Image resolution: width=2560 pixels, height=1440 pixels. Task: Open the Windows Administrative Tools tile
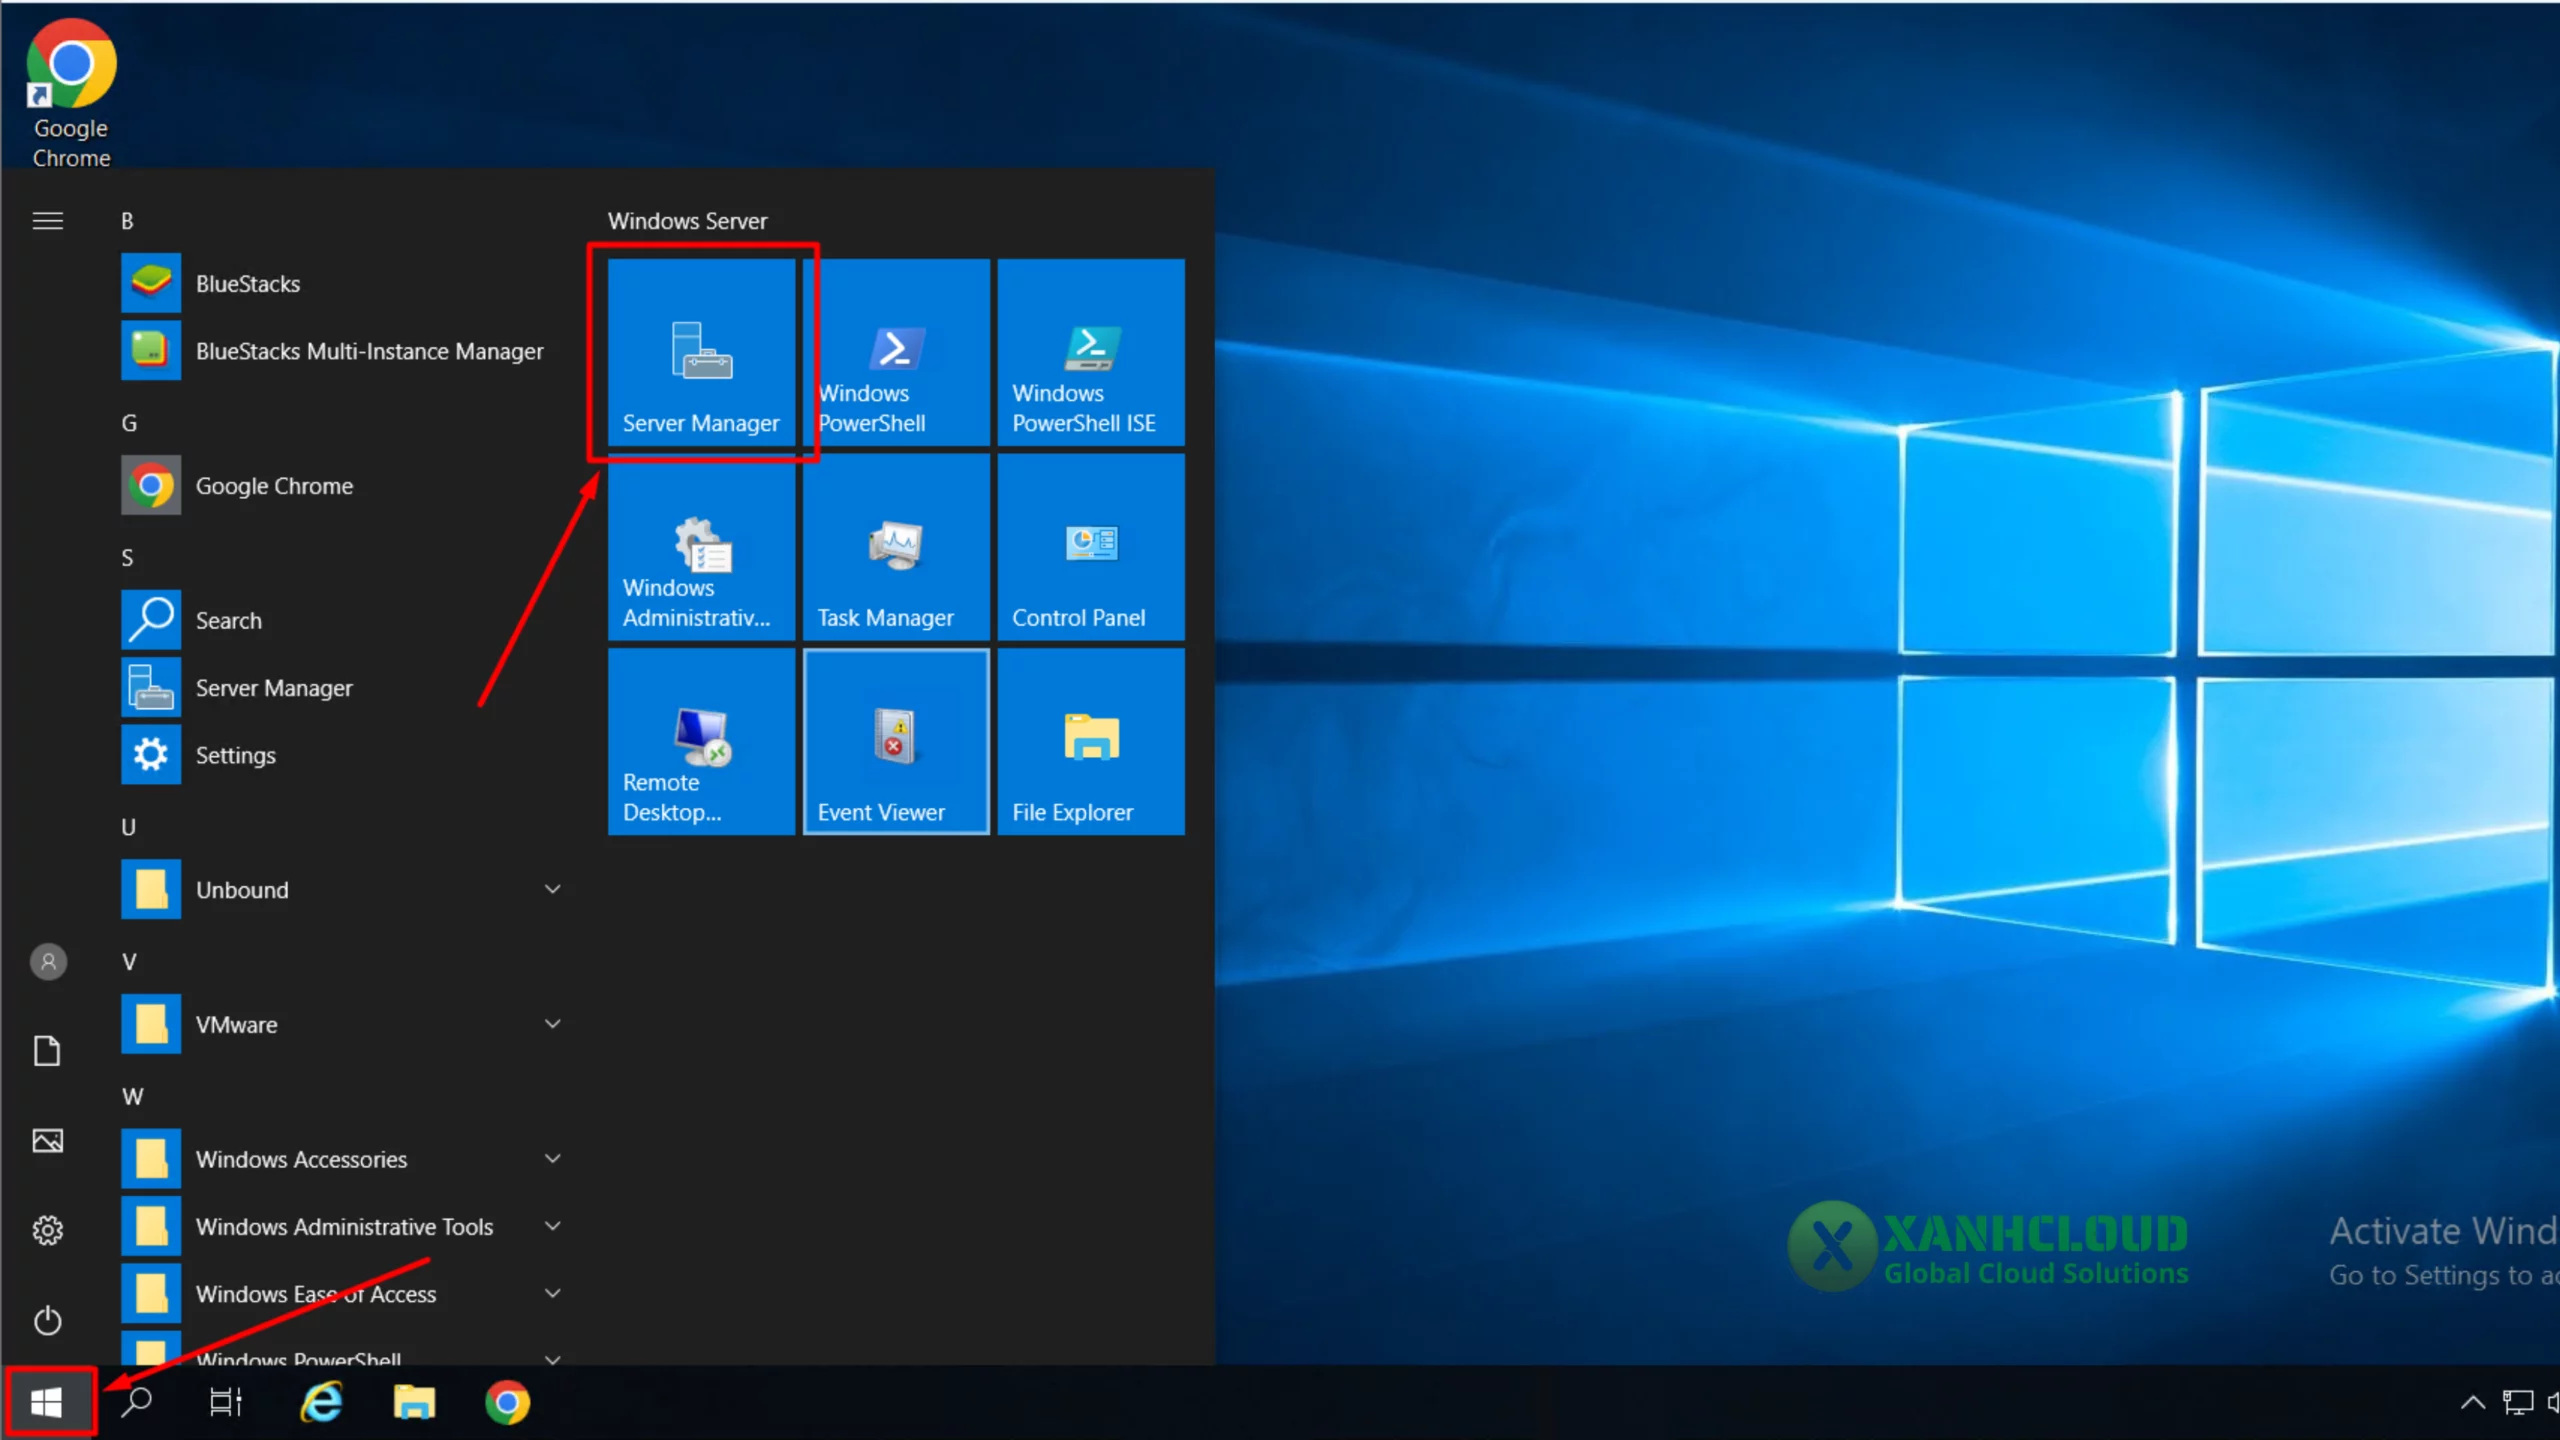(701, 547)
